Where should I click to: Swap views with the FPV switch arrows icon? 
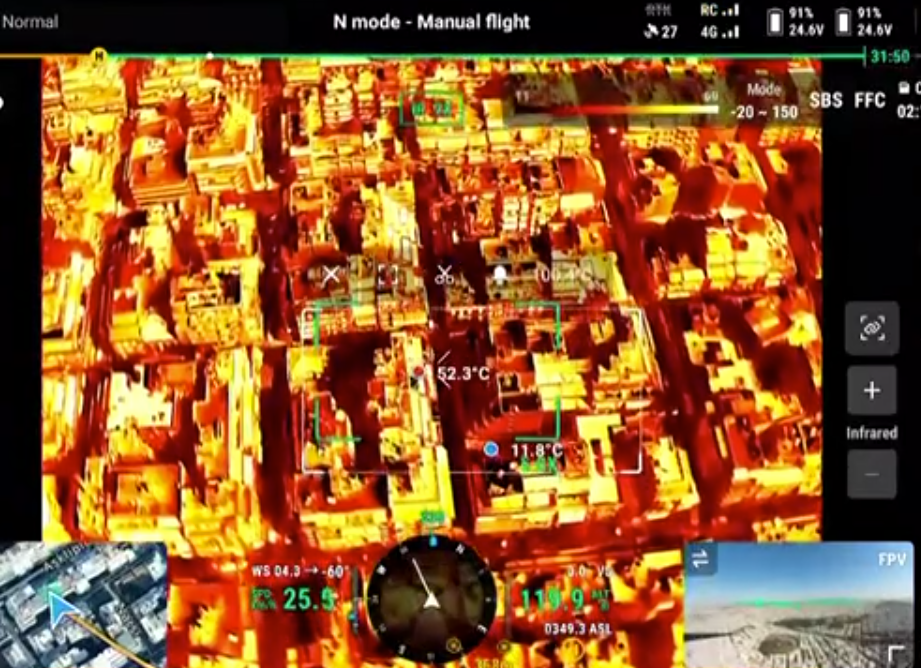point(700,560)
